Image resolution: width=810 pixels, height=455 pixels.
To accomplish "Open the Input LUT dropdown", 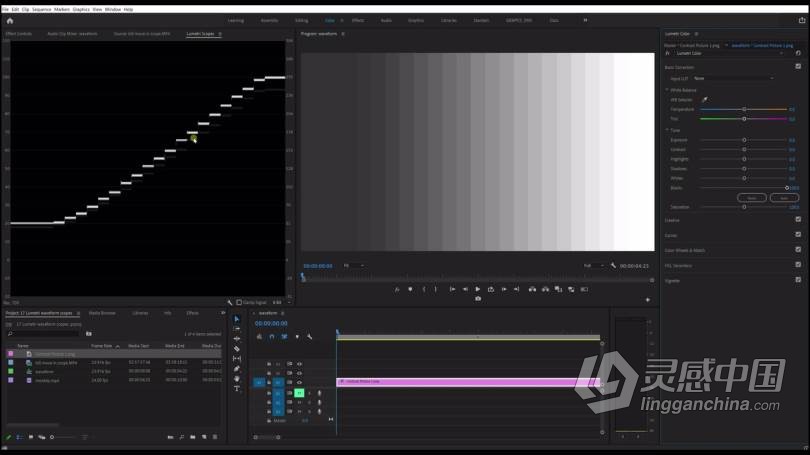I will coord(733,78).
